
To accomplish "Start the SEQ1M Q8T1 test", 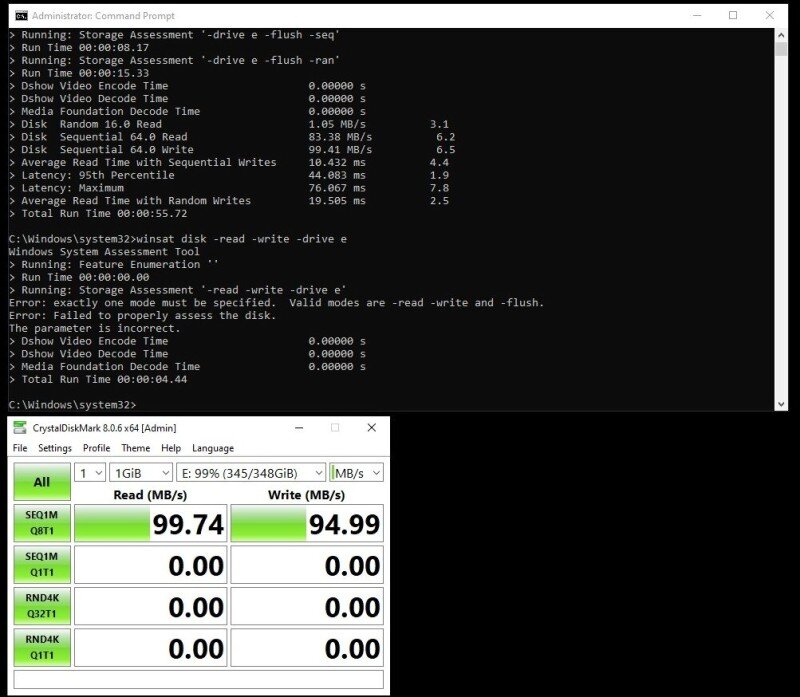I will click(42, 523).
